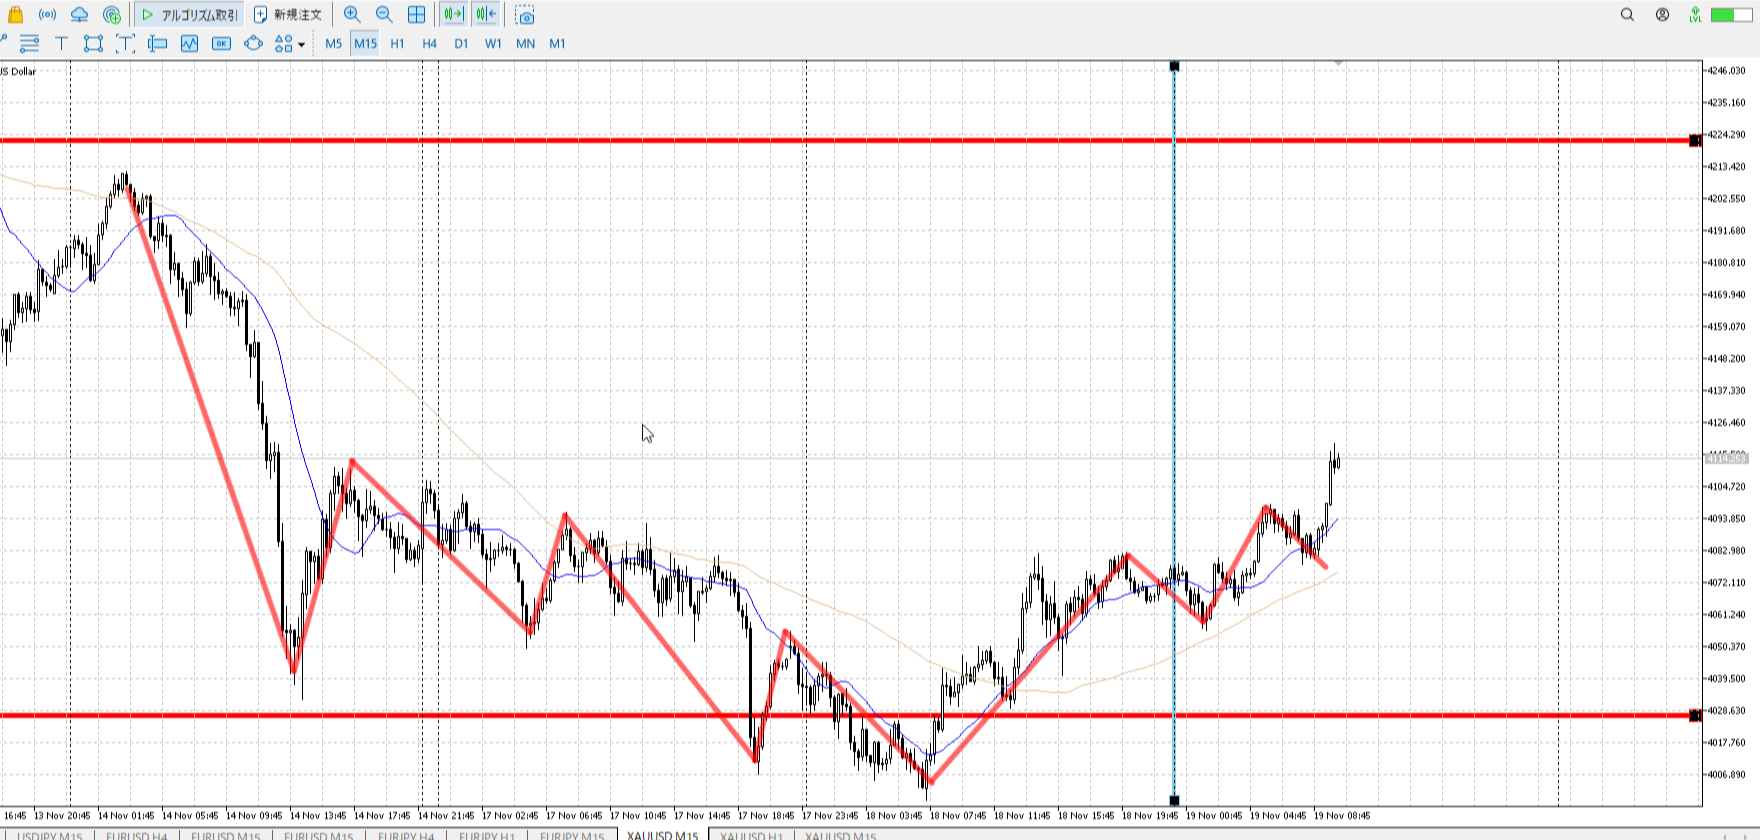Viewport: 1760px width, 840px height.
Task: Take a chart screenshot with camera icon
Action: click(x=525, y=15)
